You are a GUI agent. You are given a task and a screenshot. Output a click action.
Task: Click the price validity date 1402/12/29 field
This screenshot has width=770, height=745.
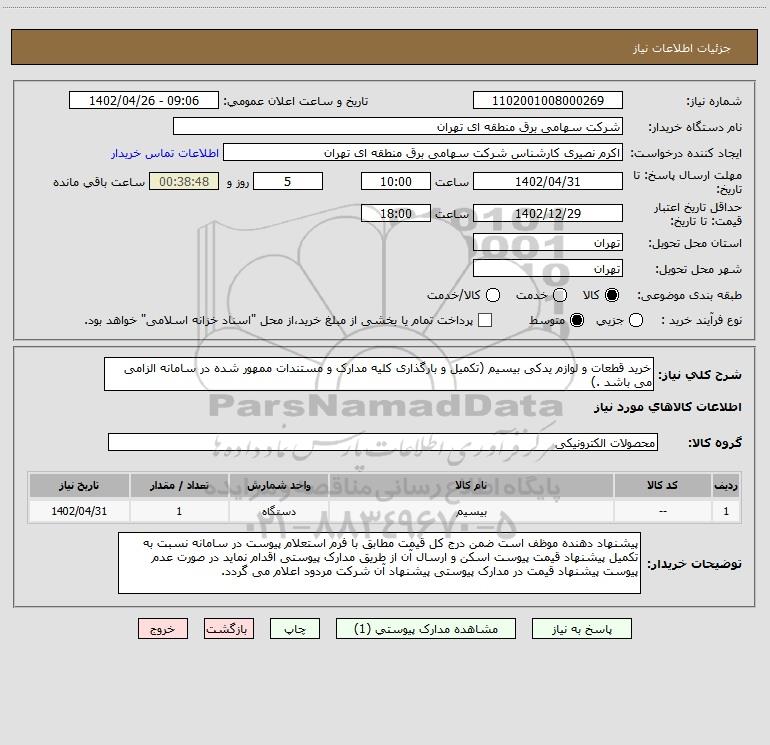[548, 214]
